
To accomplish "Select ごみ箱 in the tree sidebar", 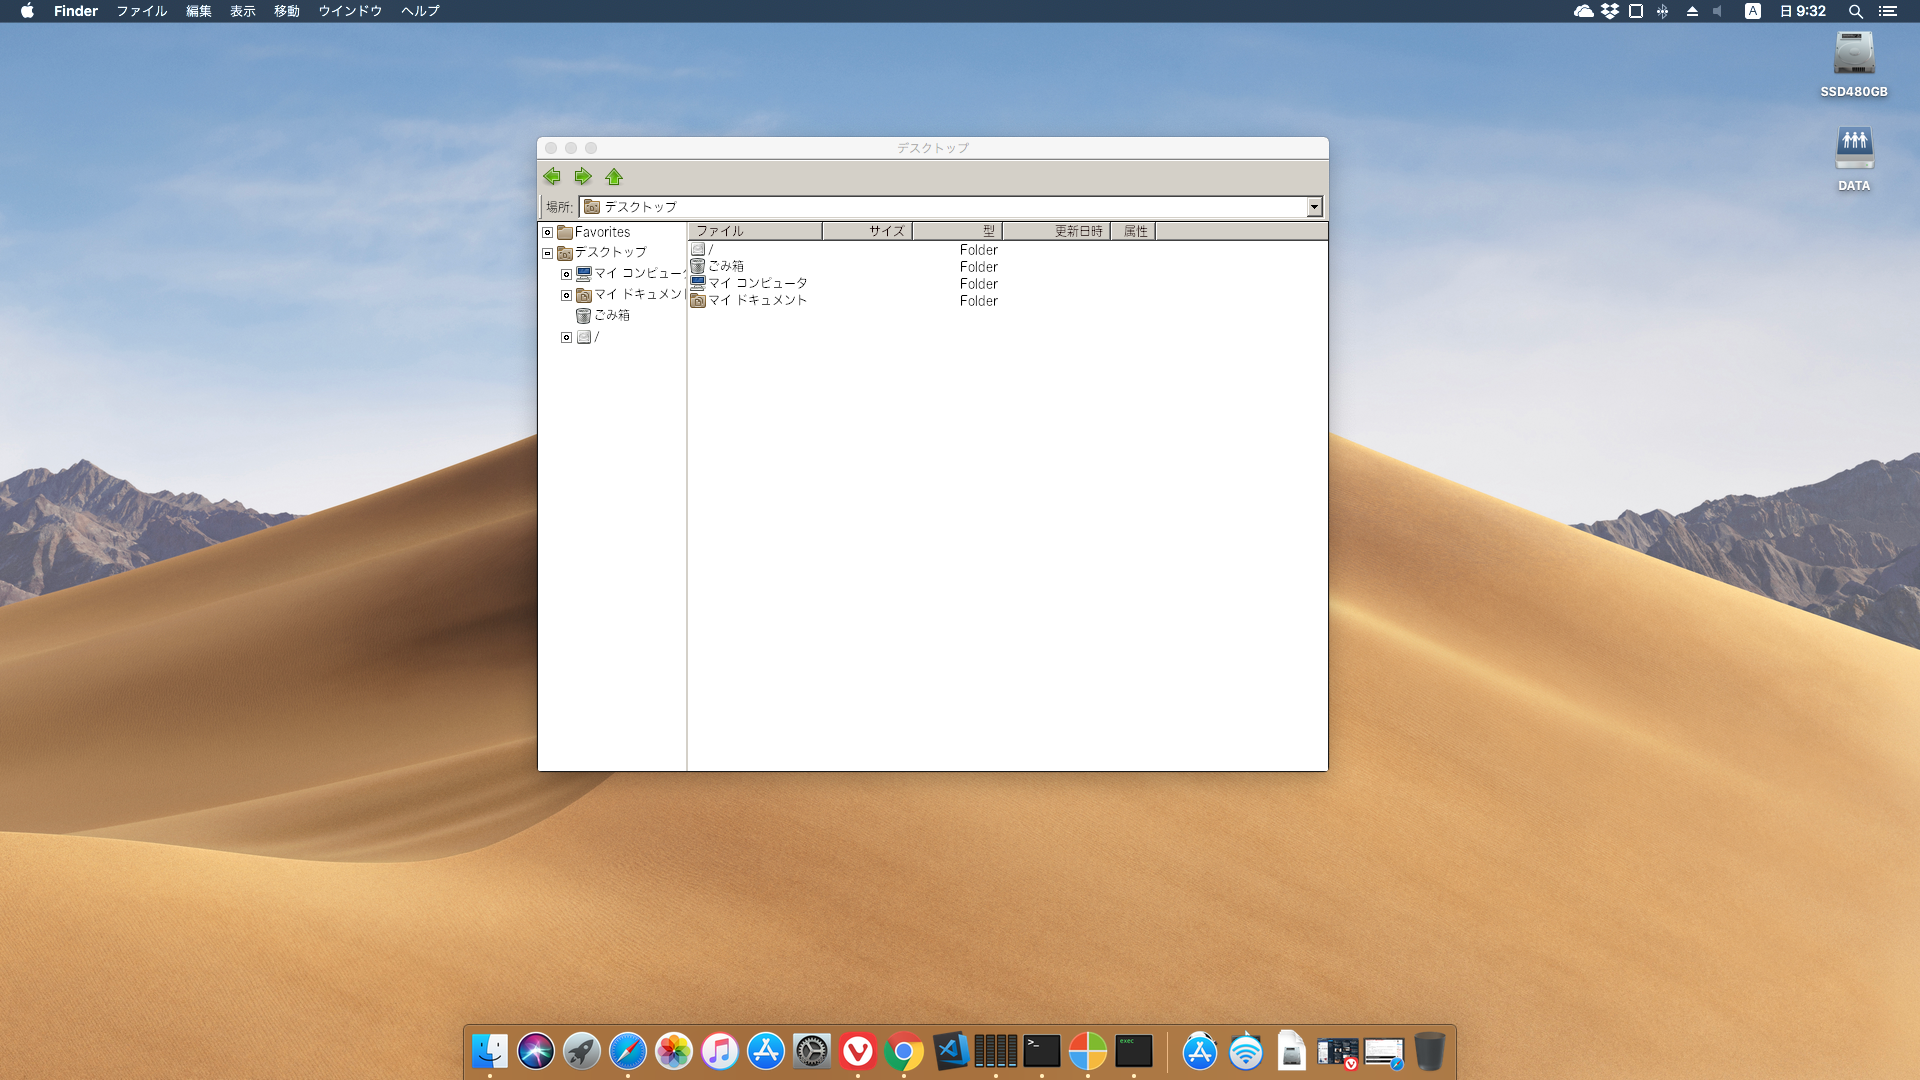I will [611, 315].
